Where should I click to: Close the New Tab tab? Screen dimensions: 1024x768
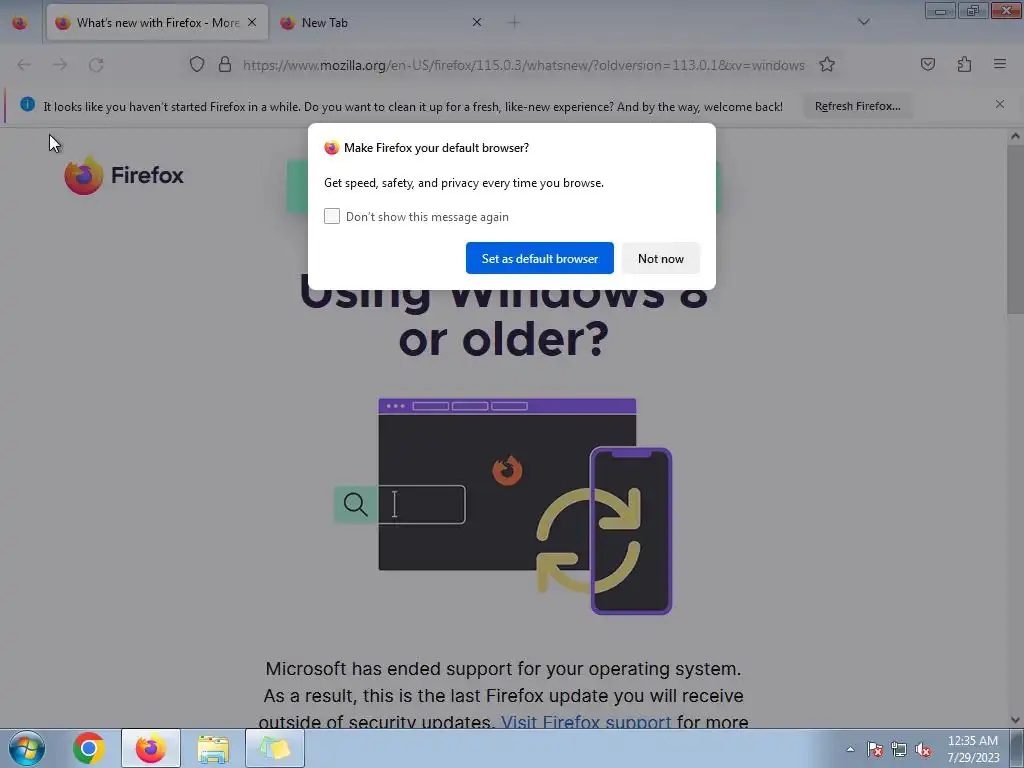(477, 23)
